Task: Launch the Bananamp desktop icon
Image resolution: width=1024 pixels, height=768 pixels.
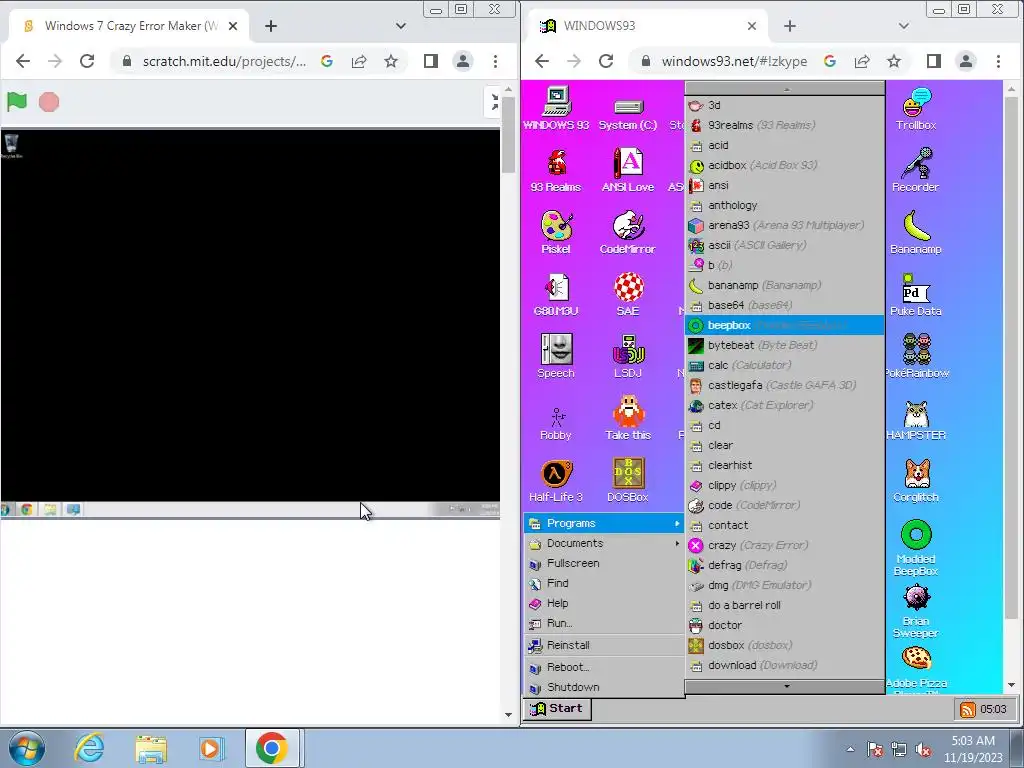Action: (x=916, y=232)
